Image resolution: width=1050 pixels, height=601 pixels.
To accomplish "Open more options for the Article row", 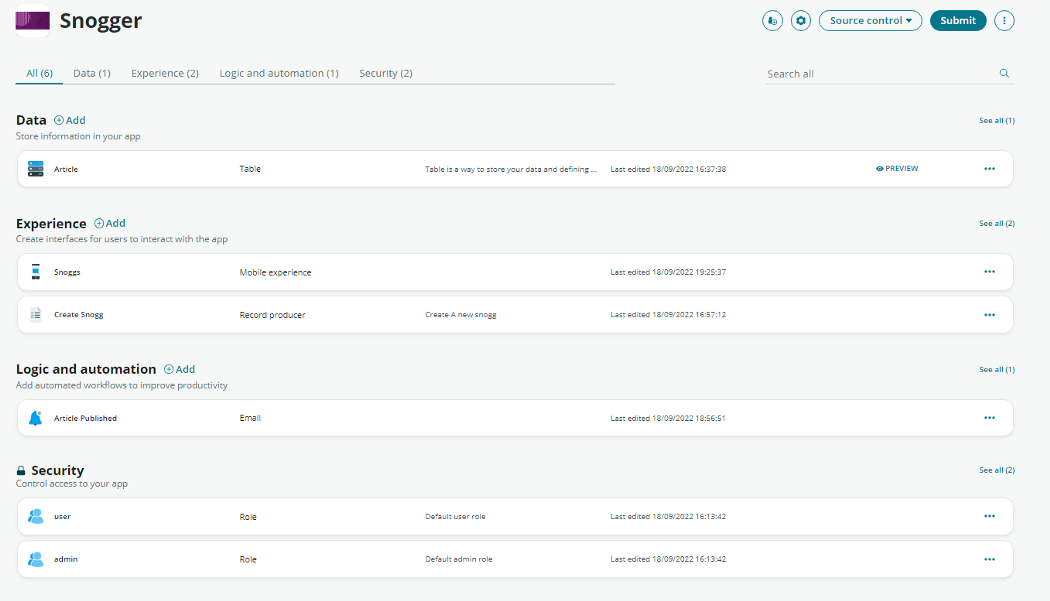I will coord(989,169).
